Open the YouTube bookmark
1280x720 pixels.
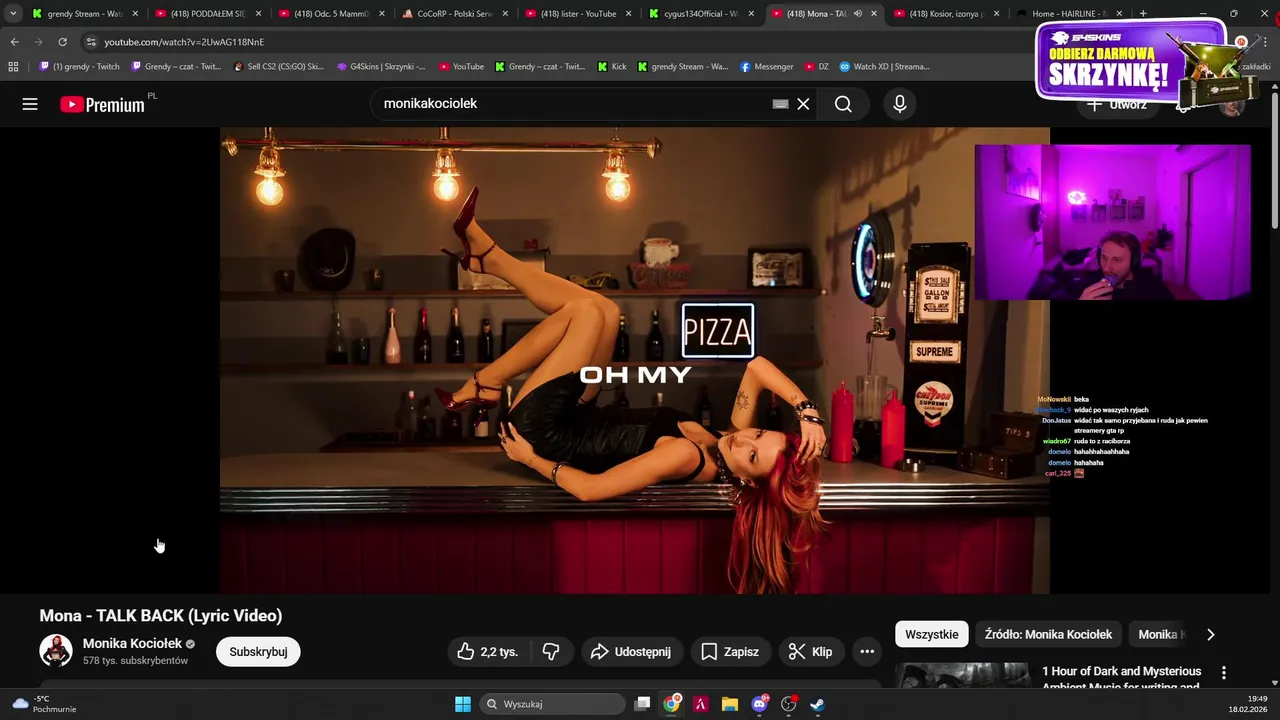(x=461, y=67)
